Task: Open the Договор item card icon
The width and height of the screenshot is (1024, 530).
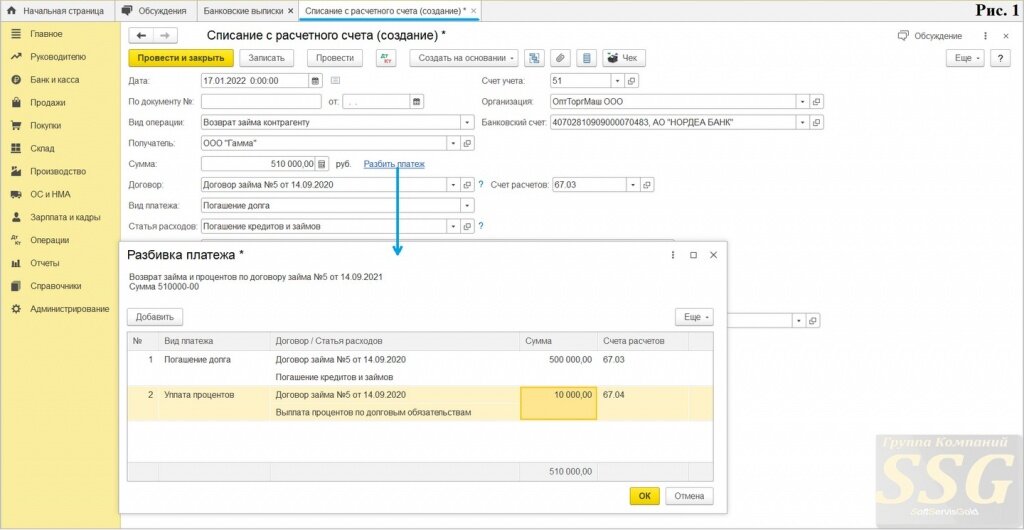Action: point(468,185)
